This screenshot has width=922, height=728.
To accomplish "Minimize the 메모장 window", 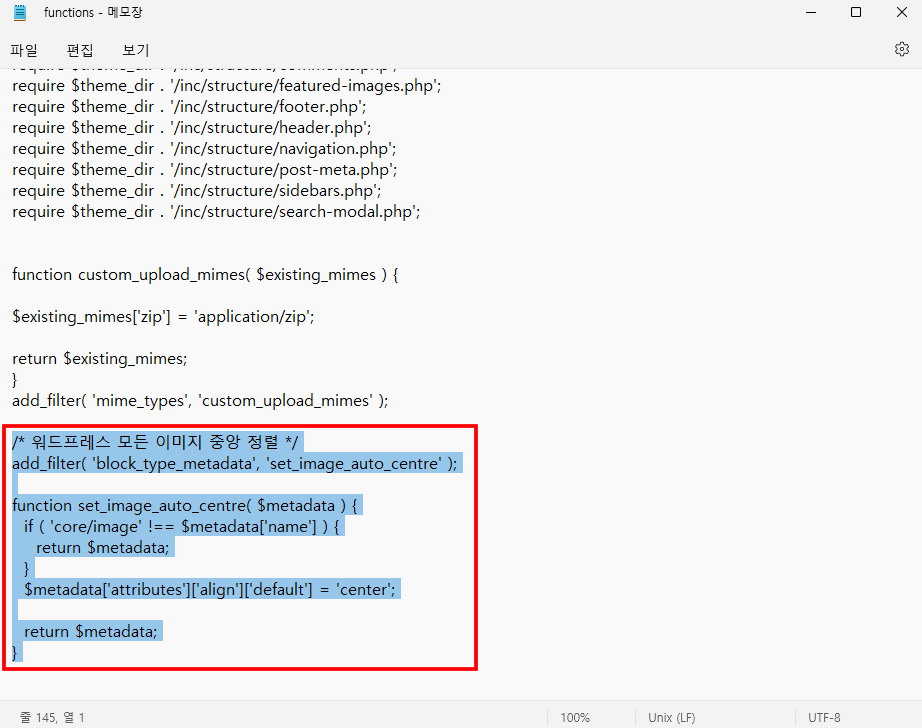I will [809, 13].
